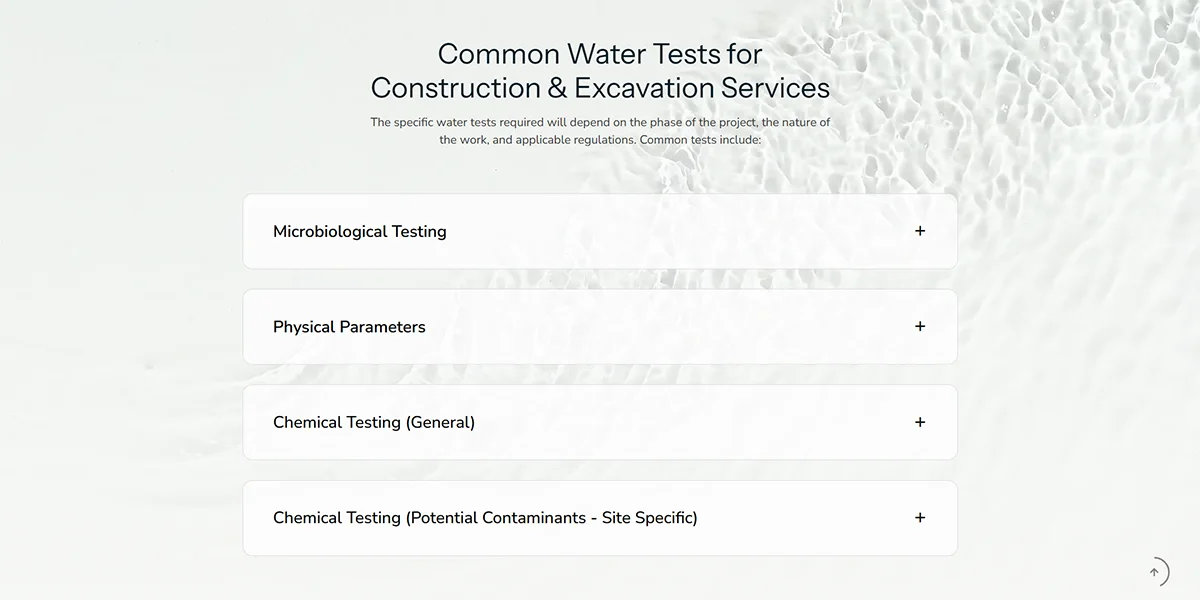Expand the Microbiological Testing accordion title
Screen dimensions: 1200x600
[360, 232]
